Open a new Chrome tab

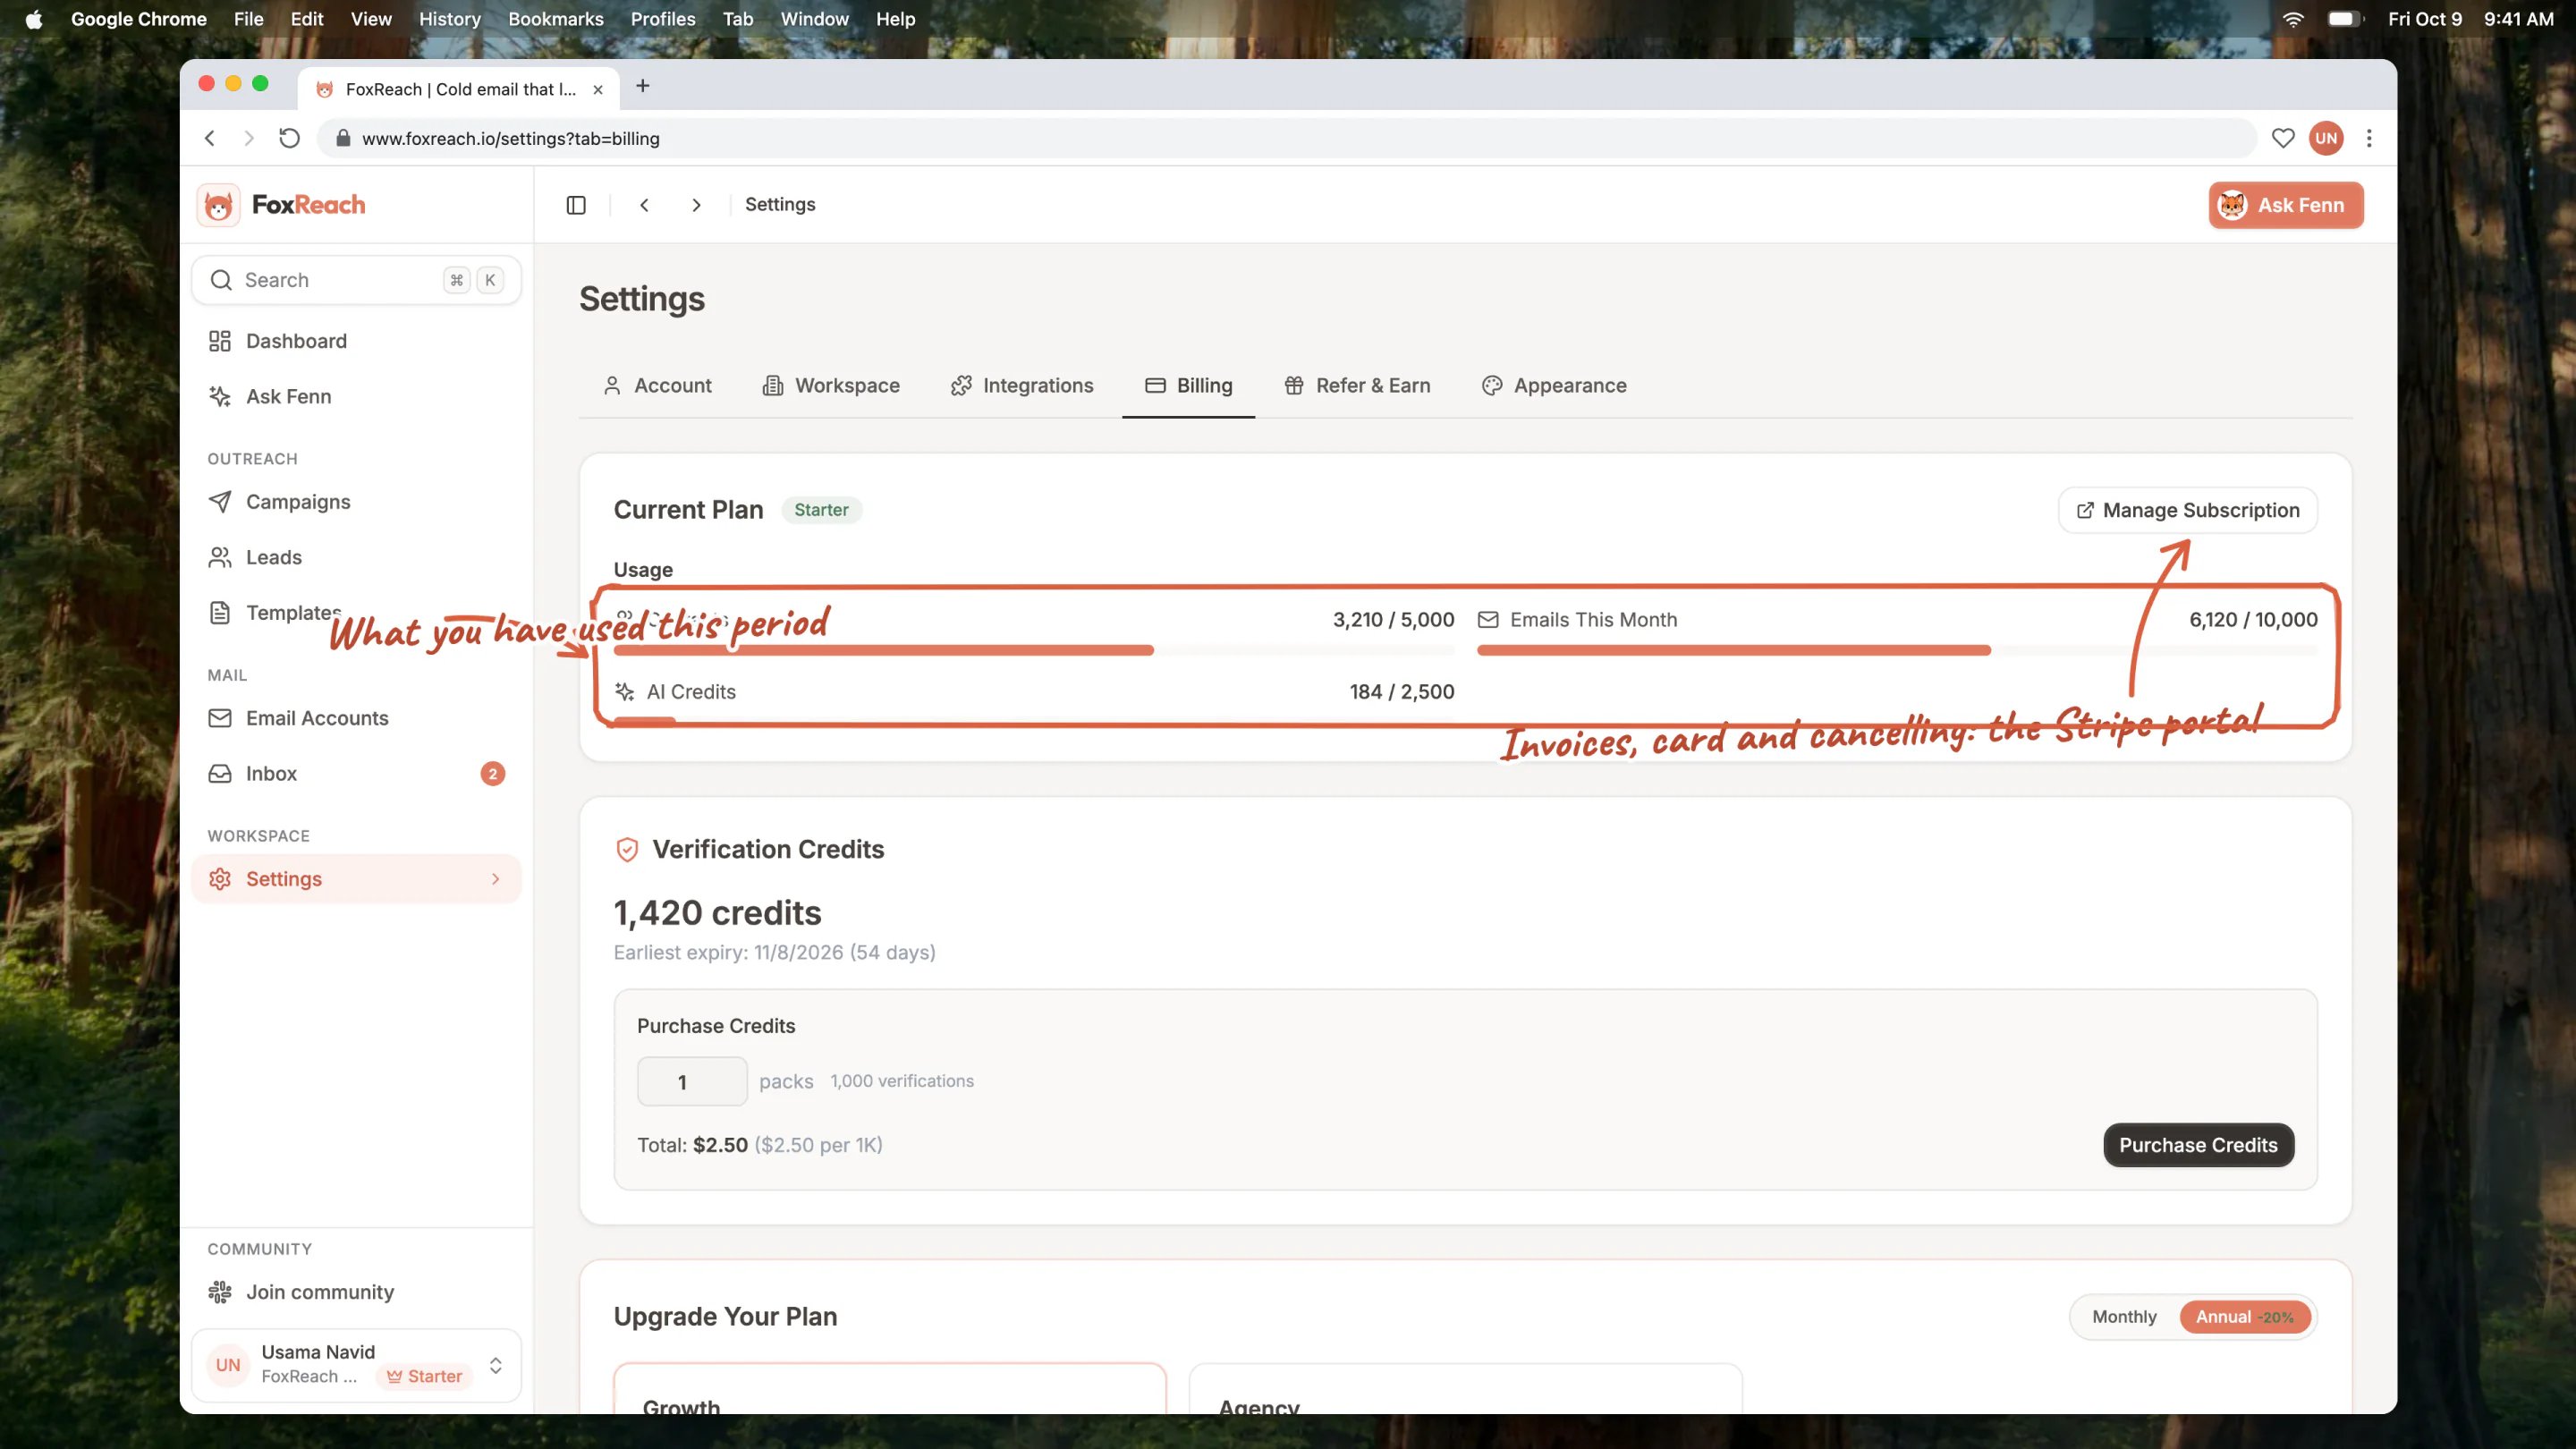643,86
